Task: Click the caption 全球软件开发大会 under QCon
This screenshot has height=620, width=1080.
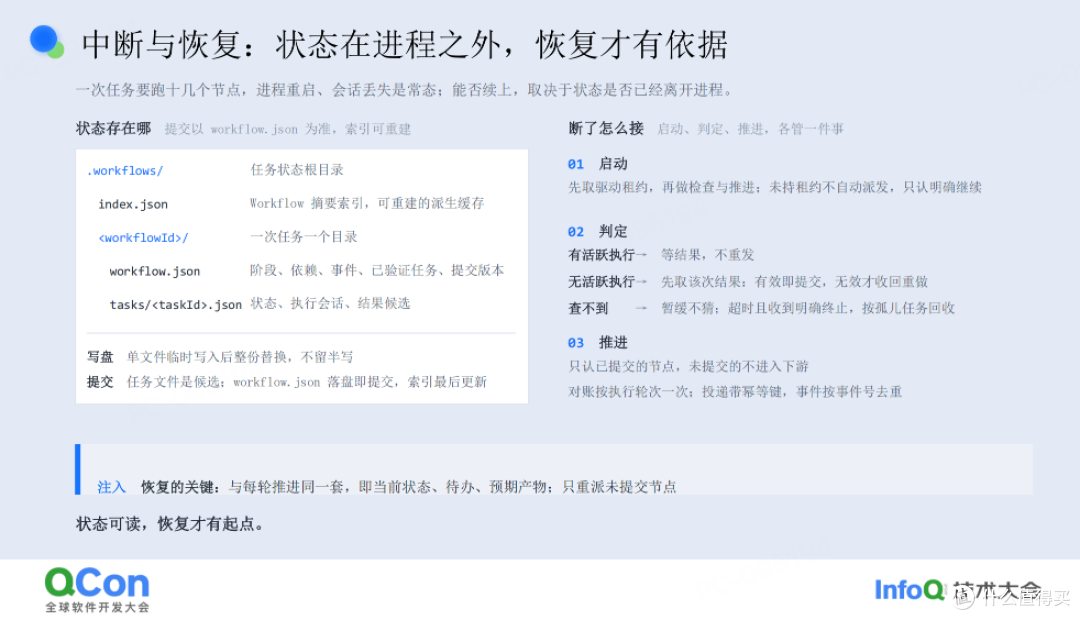Action: click(x=97, y=607)
